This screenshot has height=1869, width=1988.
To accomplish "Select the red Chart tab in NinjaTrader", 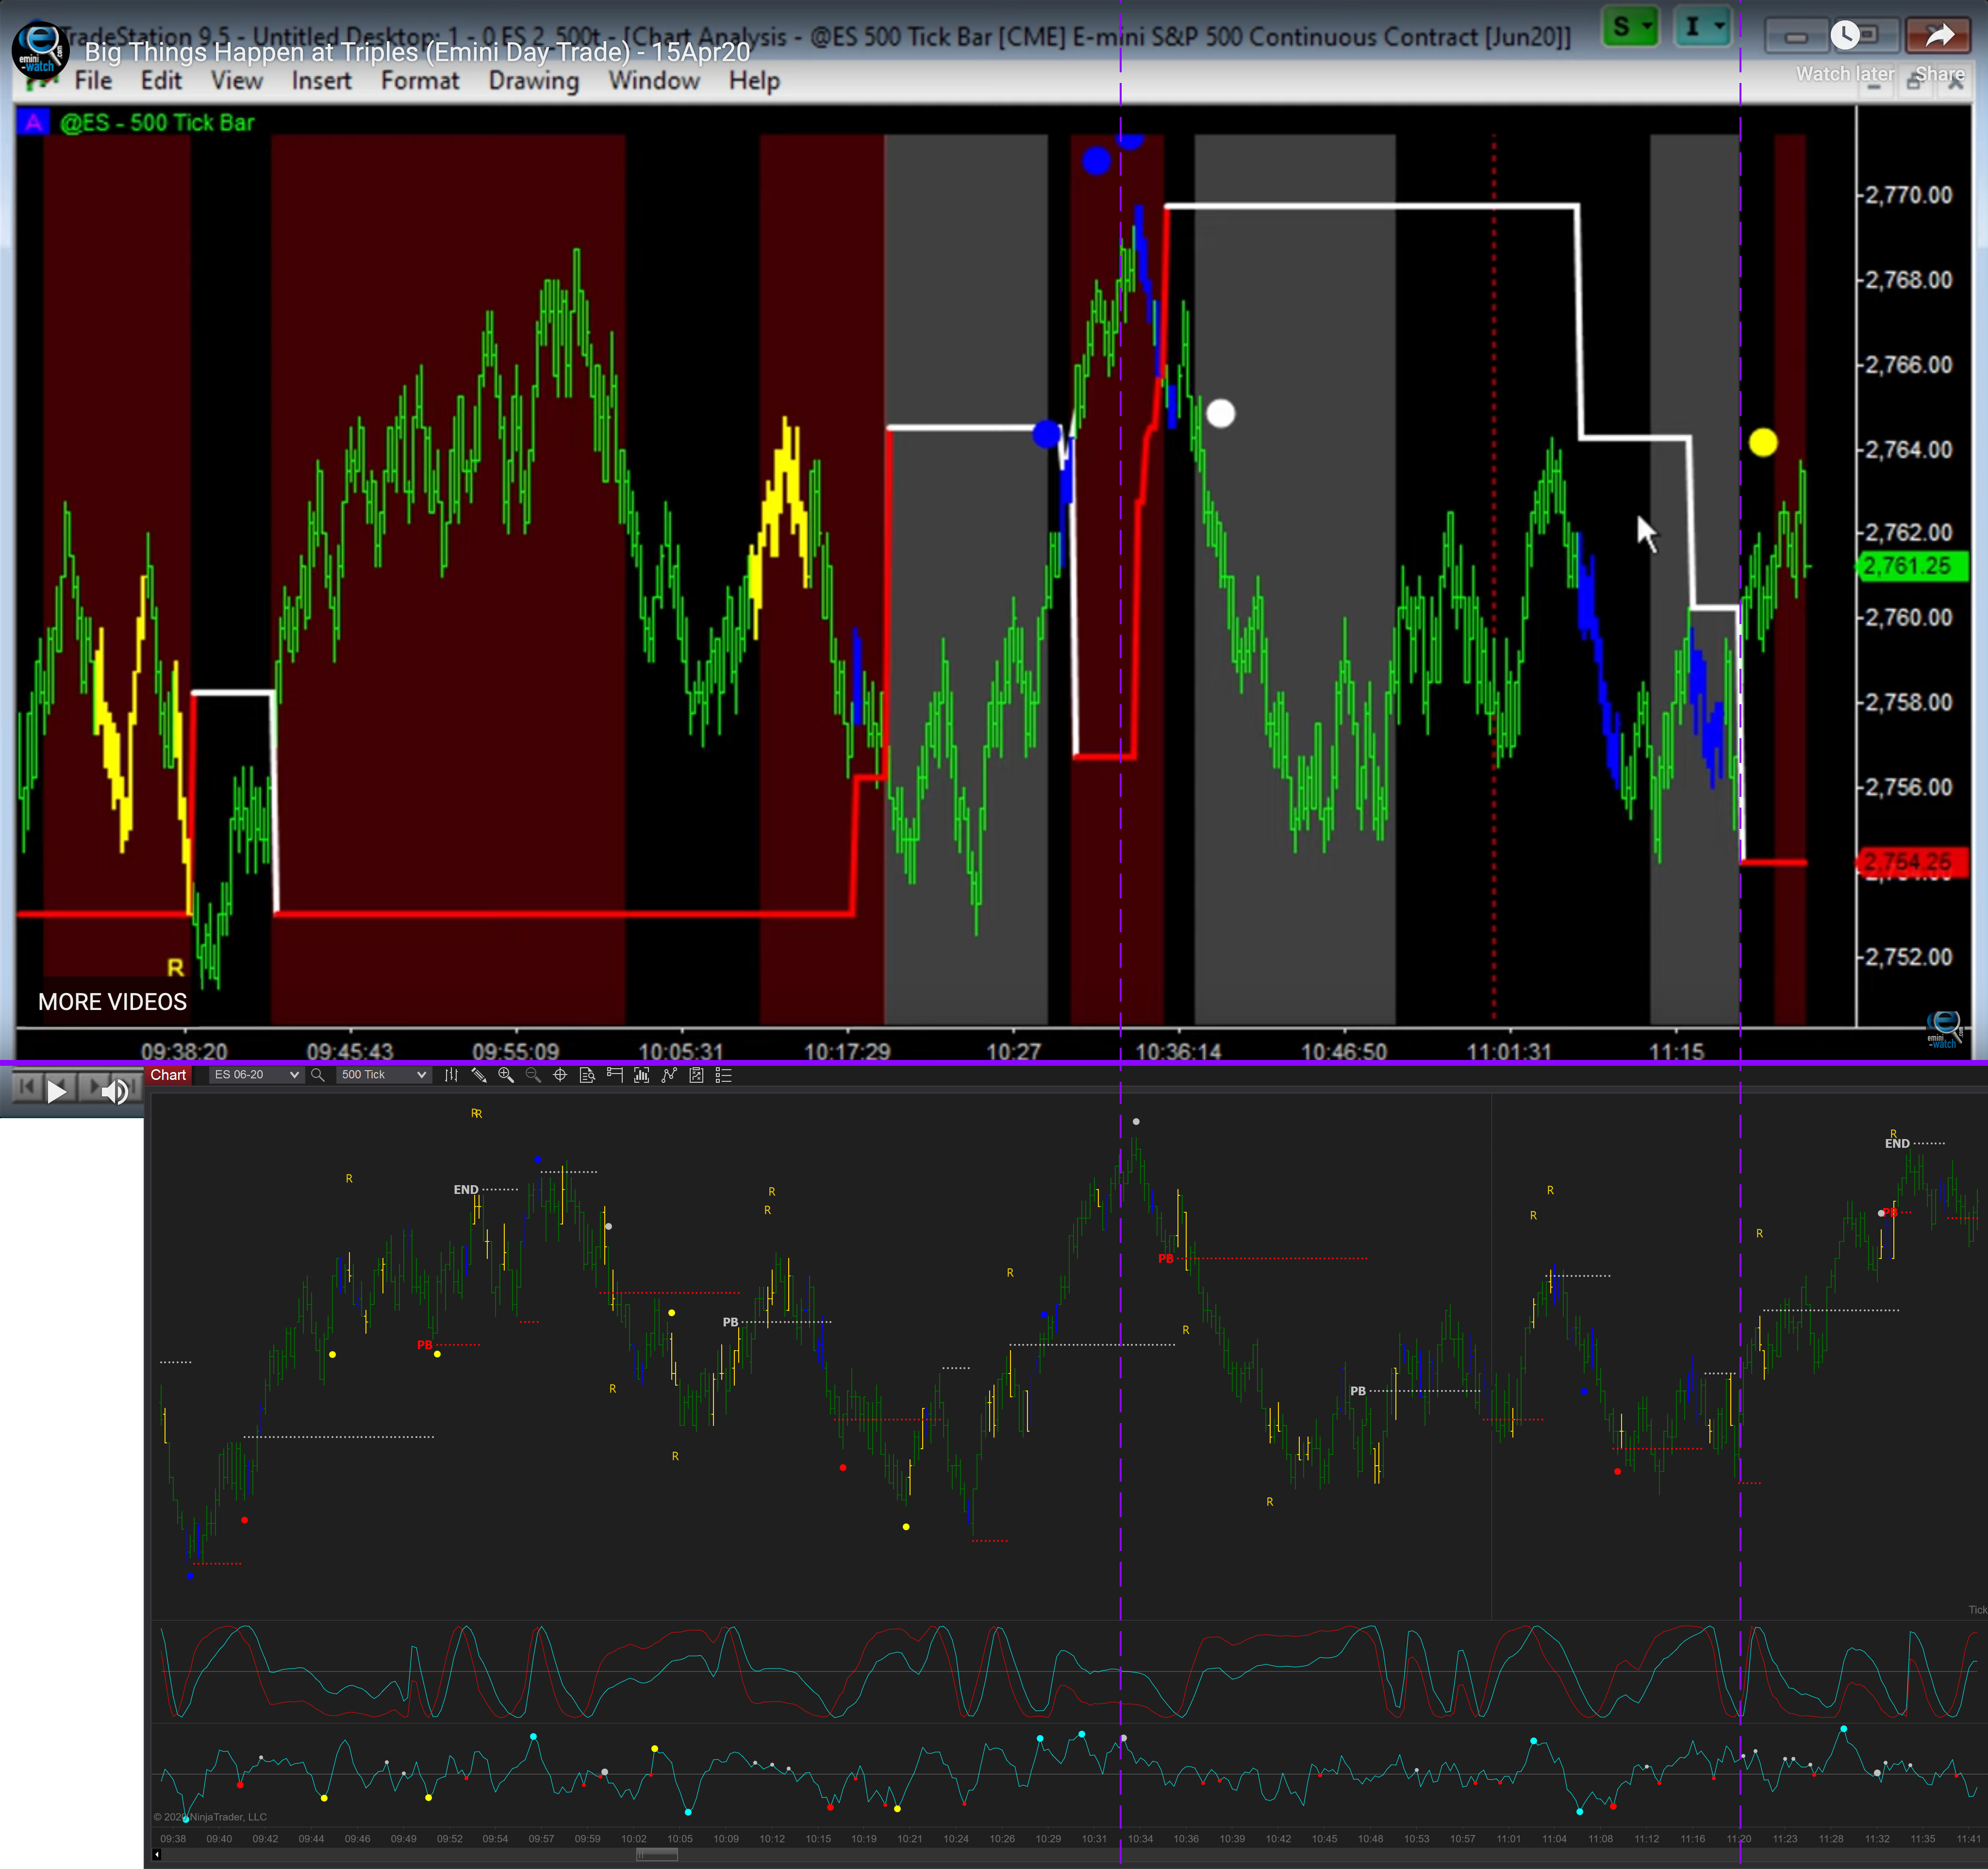I will [x=168, y=1075].
